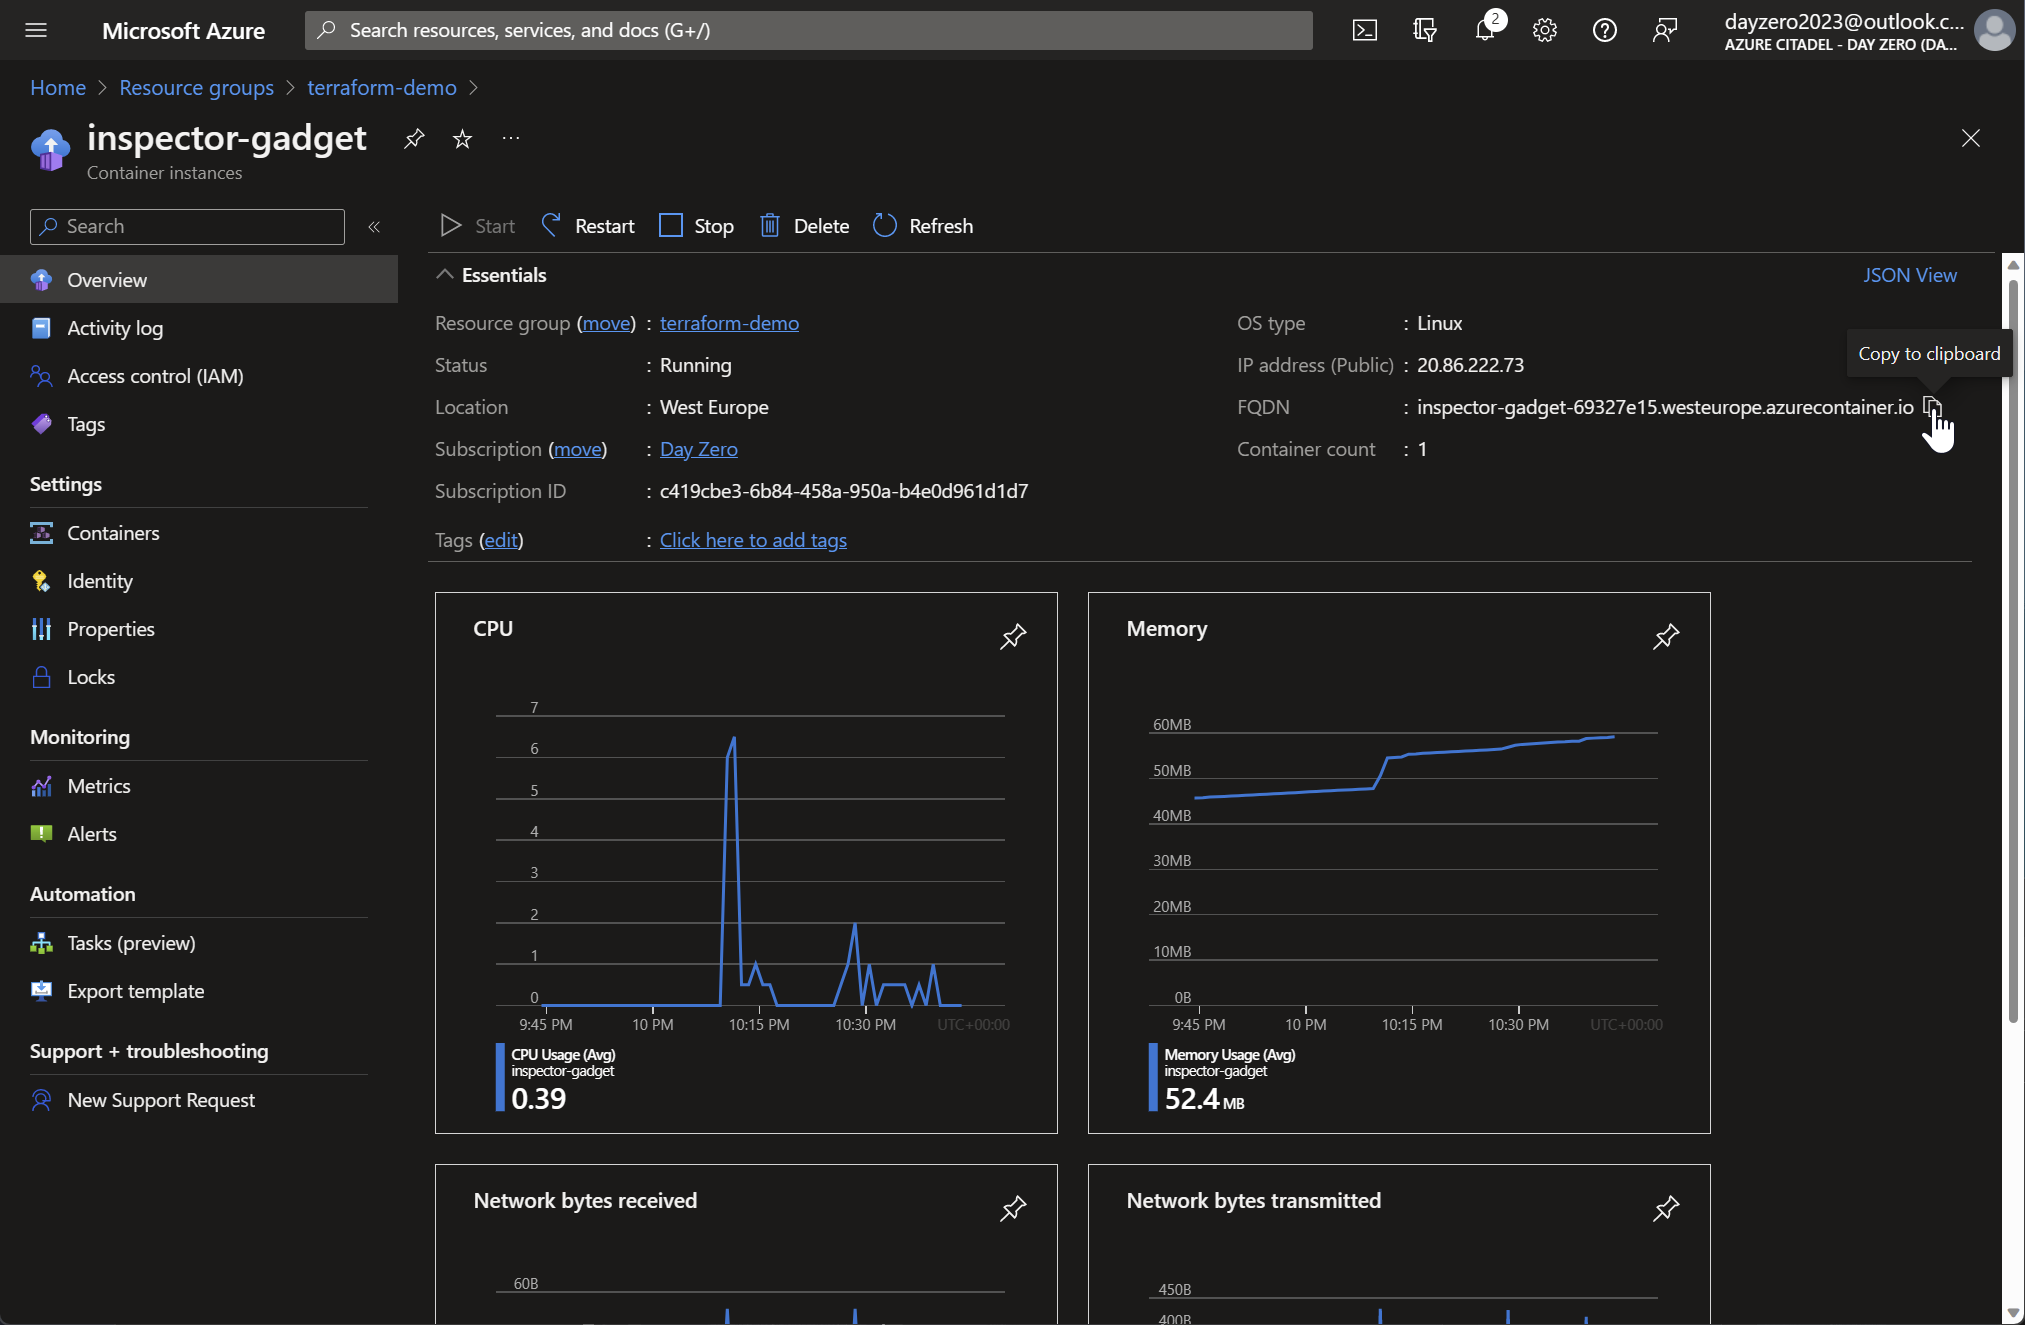The height and width of the screenshot is (1325, 2025).
Task: Click the scrollbar up arrow
Action: coord(2013,265)
